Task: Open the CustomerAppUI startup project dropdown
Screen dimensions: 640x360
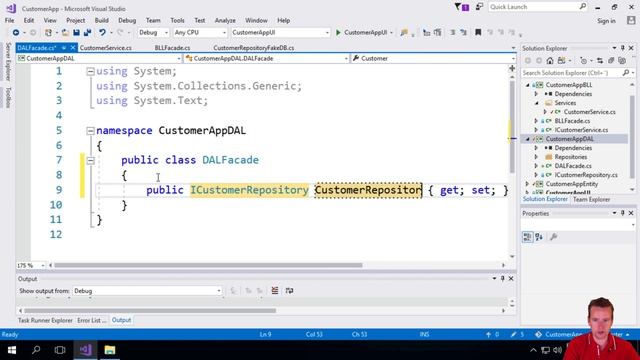Action: pyautogui.click(x=280, y=32)
